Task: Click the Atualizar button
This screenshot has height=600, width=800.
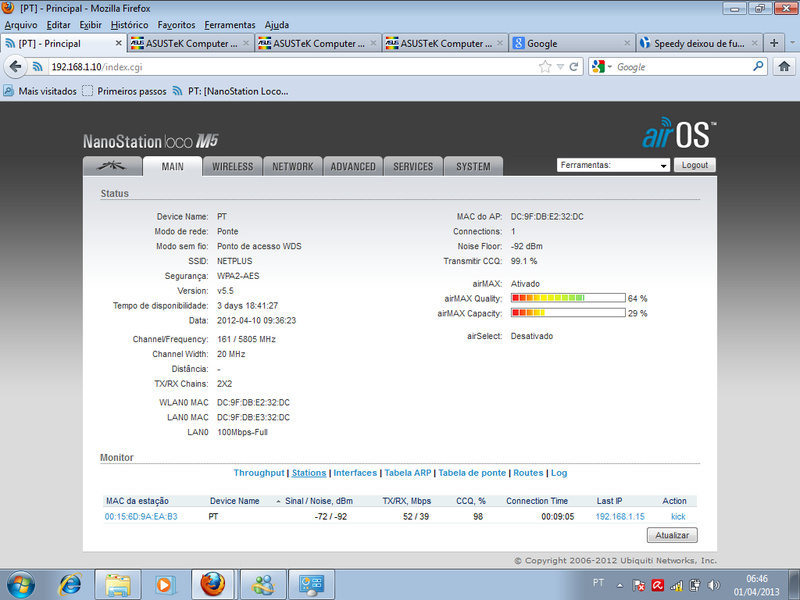Action: click(x=672, y=535)
